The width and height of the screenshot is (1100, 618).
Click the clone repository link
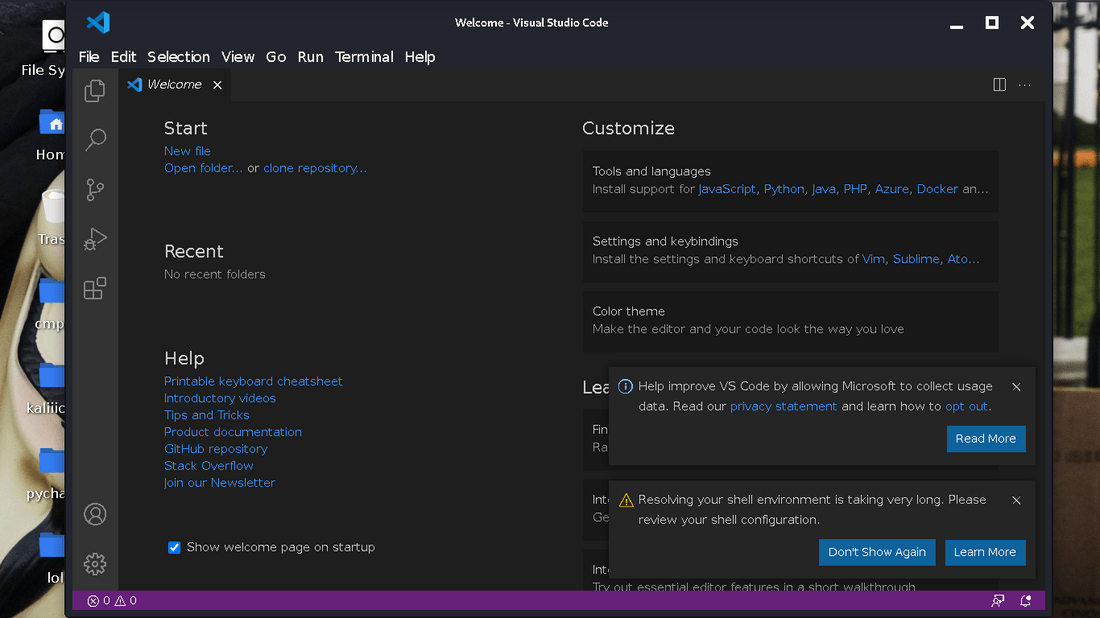[314, 168]
